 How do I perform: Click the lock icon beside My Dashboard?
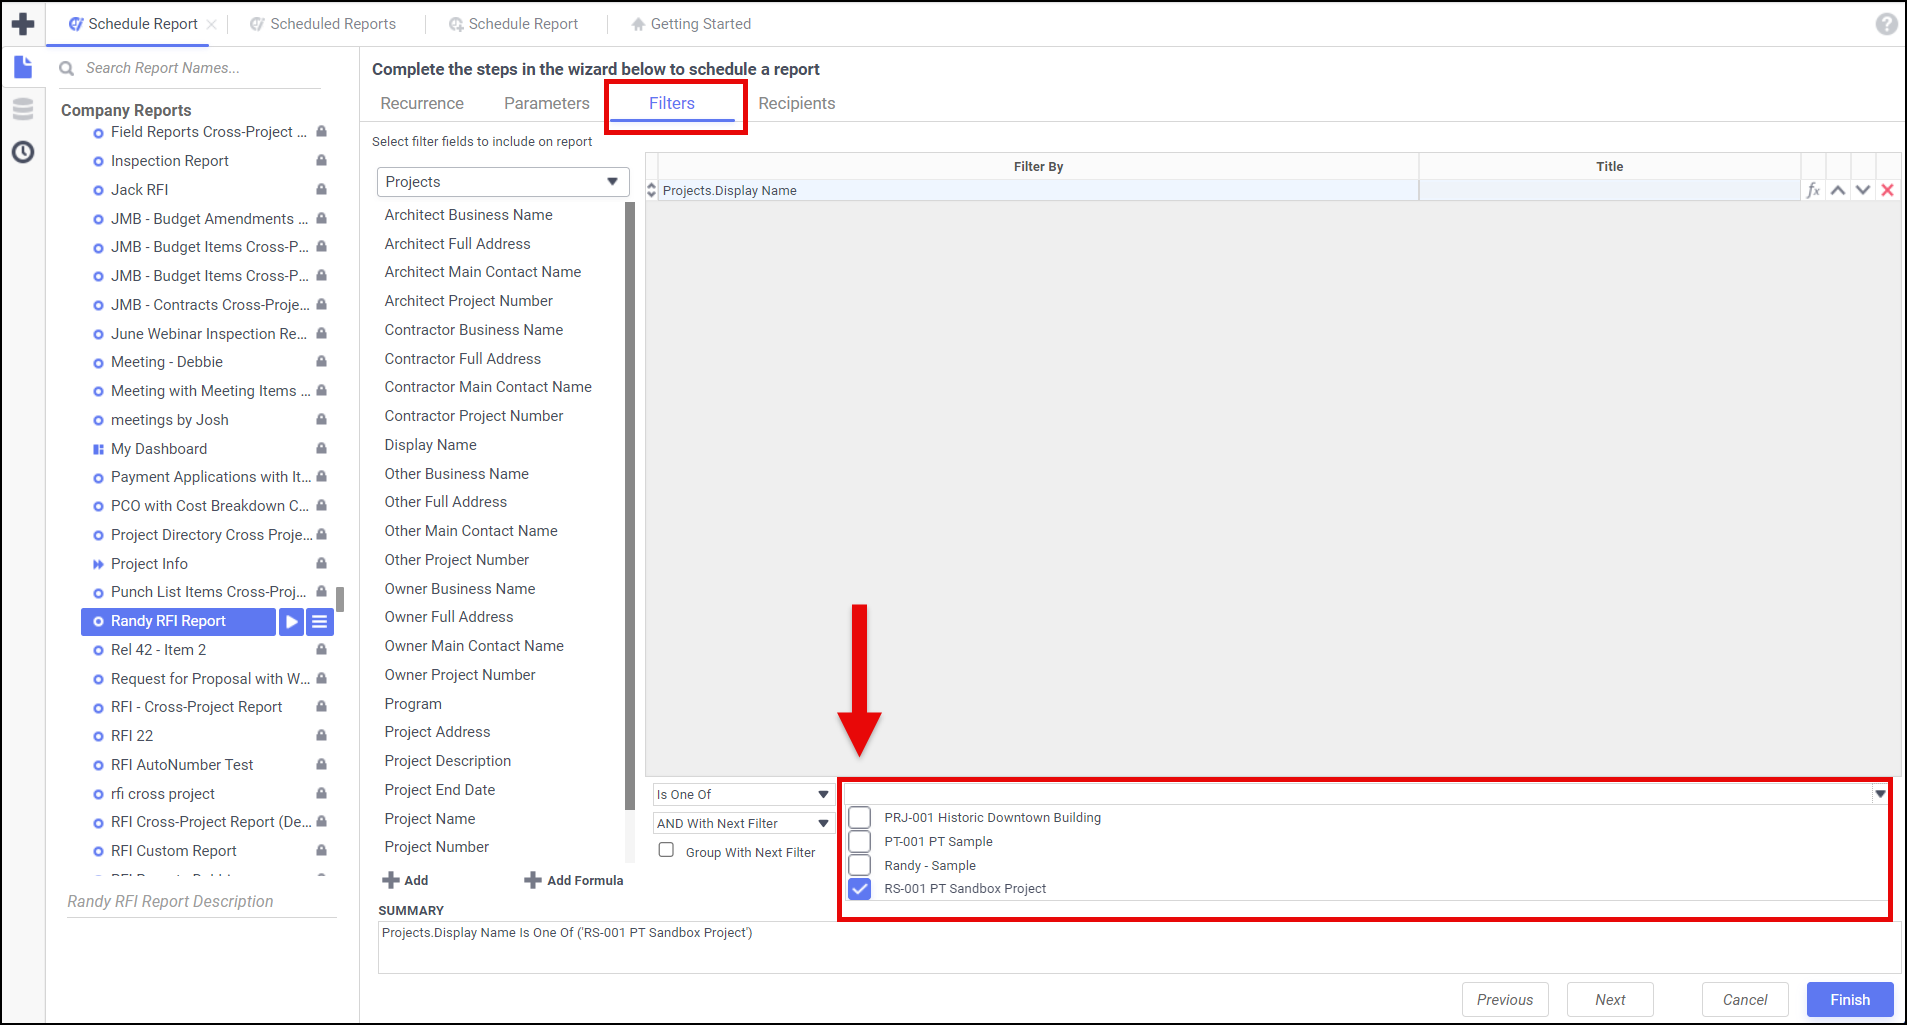(x=321, y=448)
